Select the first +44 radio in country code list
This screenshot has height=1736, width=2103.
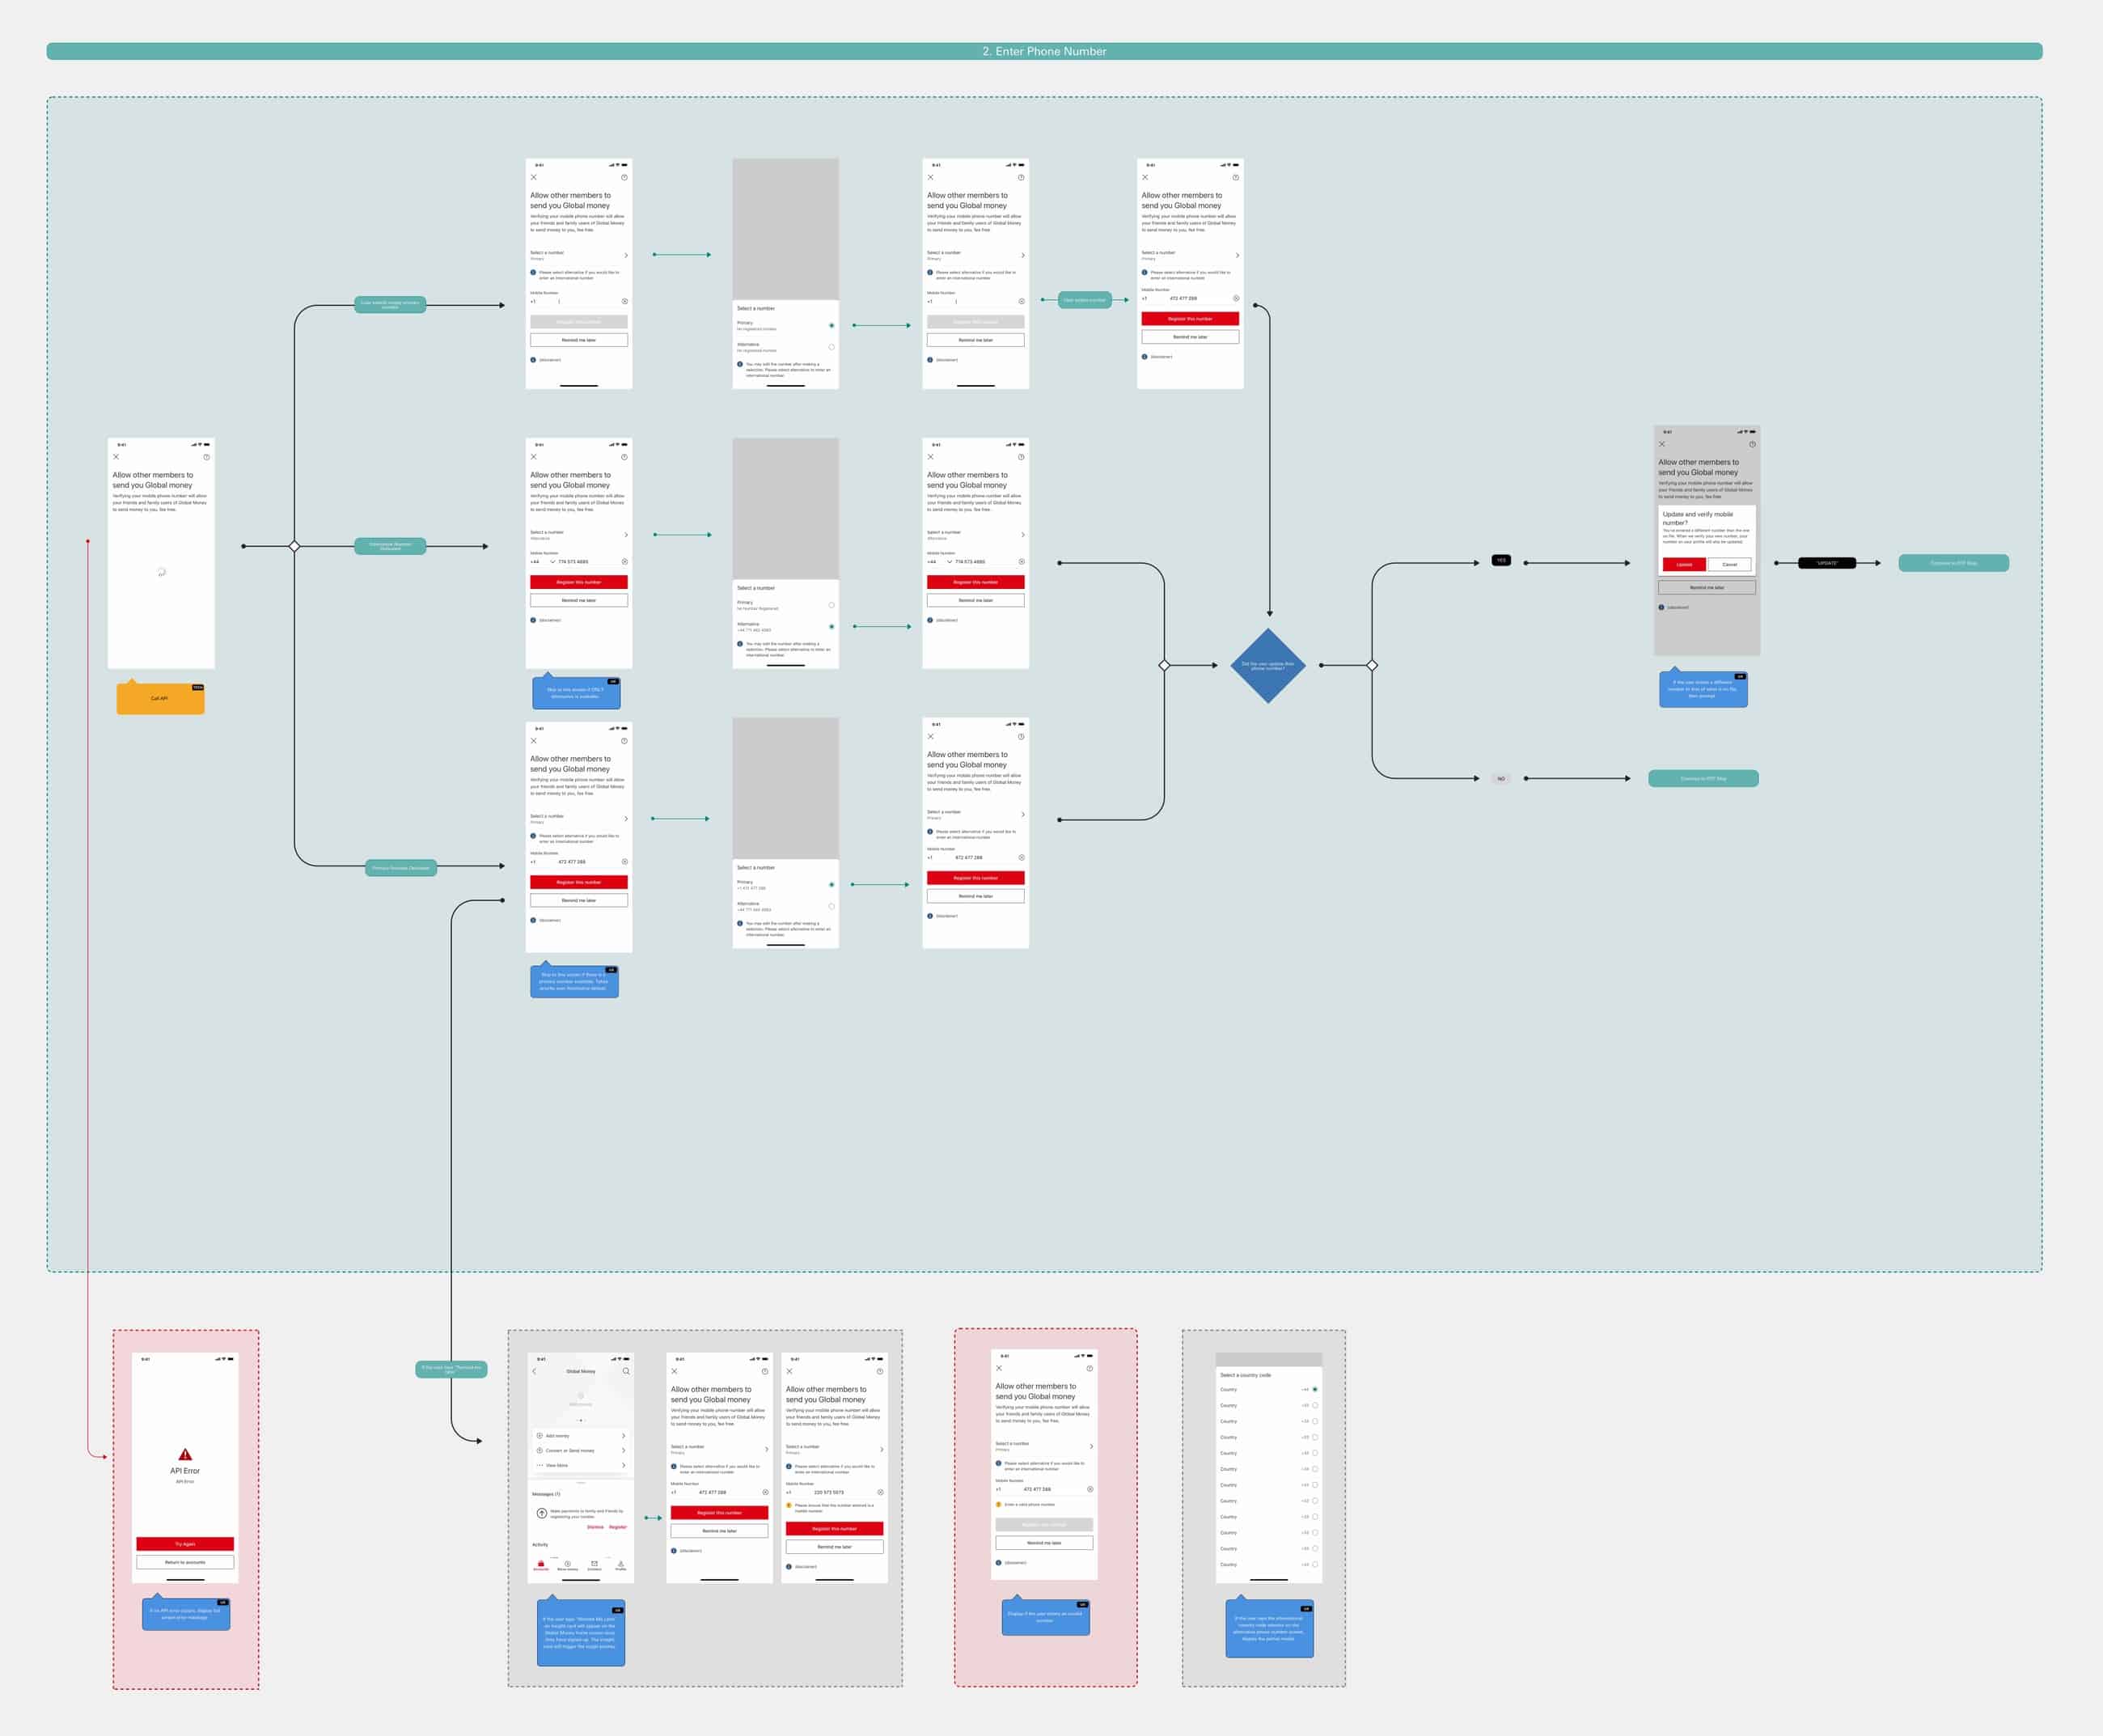[1315, 1389]
